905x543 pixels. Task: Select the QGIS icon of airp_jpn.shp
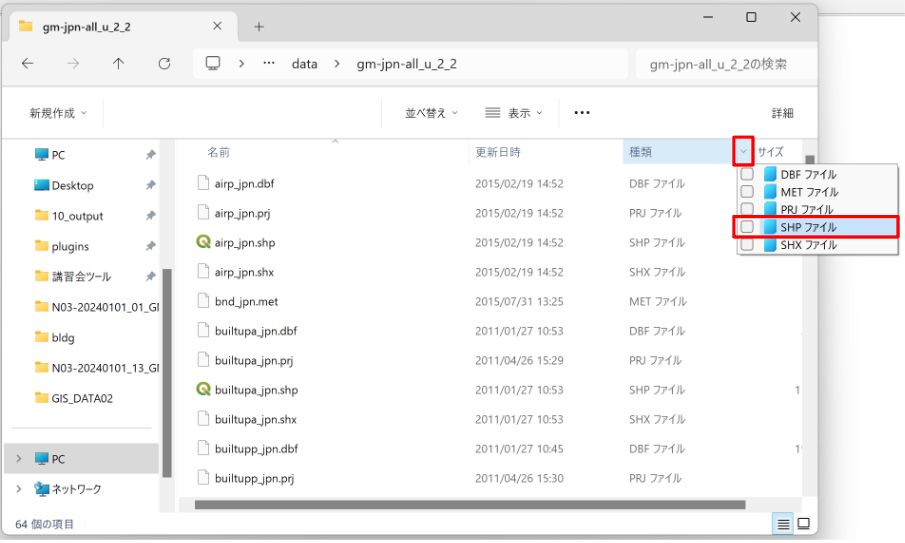click(203, 242)
